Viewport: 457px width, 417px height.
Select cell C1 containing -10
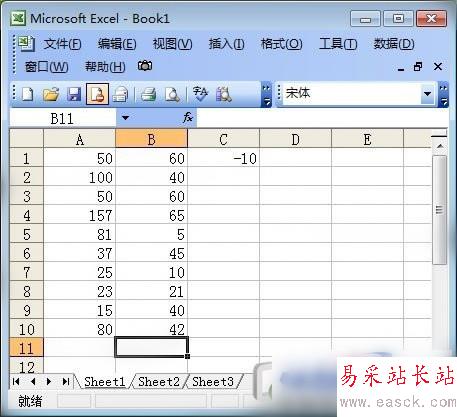coord(223,158)
